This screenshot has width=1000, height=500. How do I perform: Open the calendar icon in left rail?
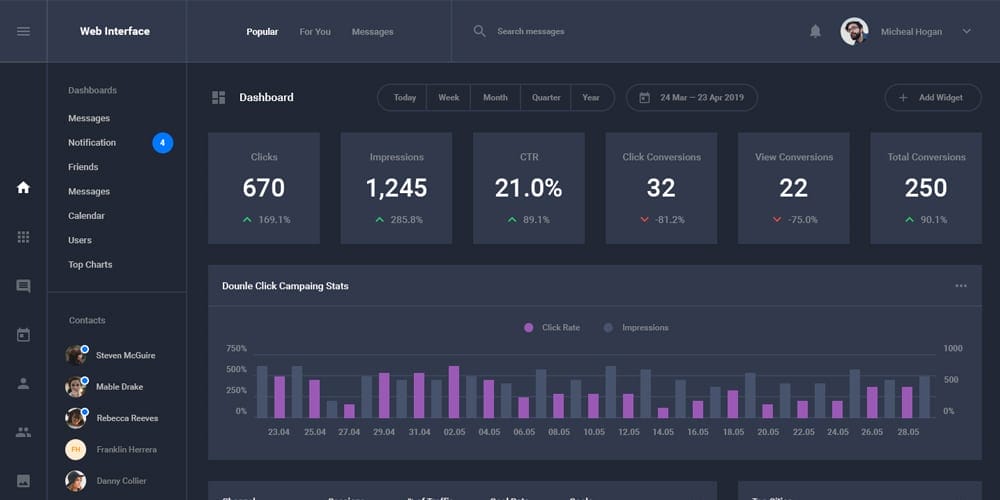[x=24, y=335]
